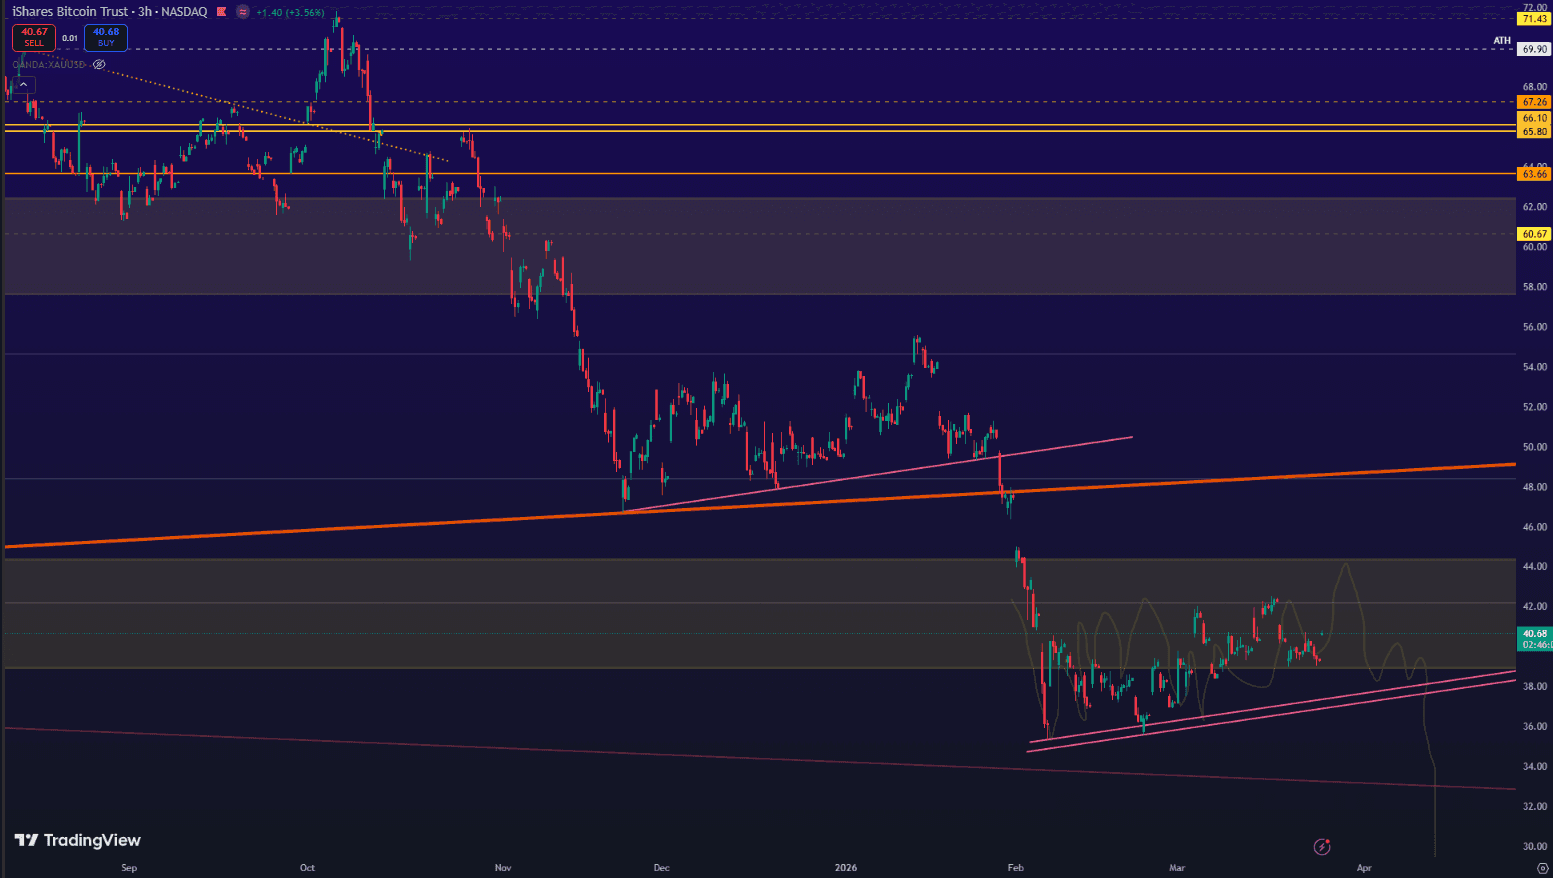
Task: Click the ATH 69.90 price label
Action: point(1533,49)
